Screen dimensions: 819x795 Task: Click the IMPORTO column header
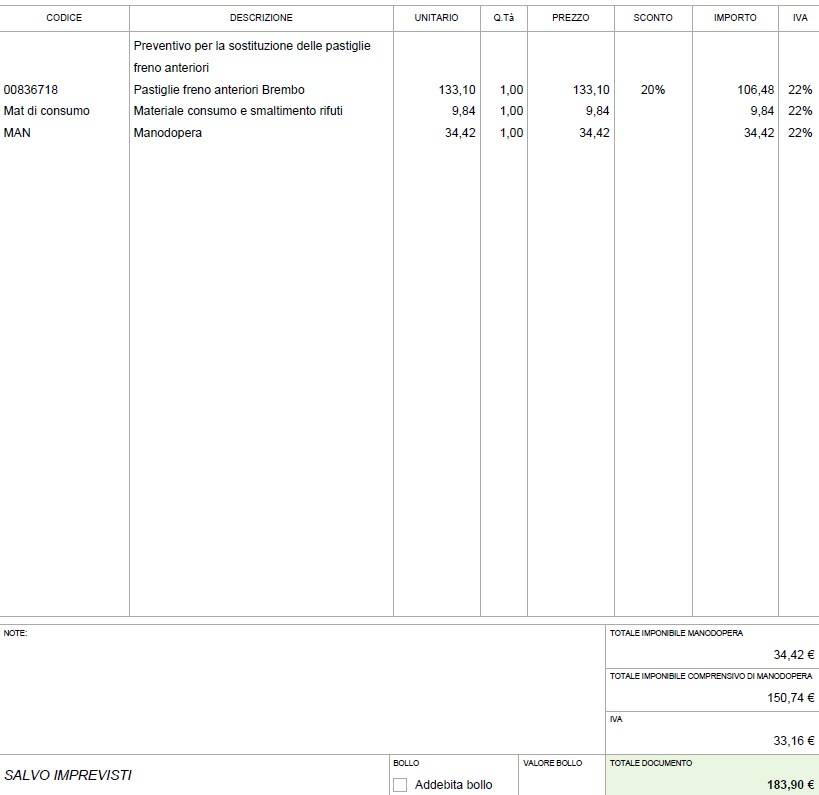tap(735, 18)
